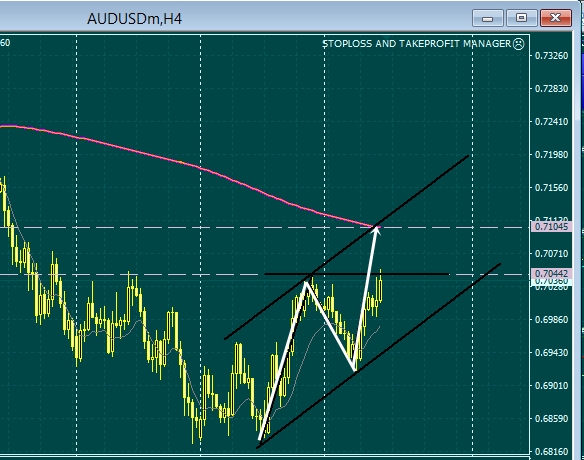Select the 0.71045 highlighted price label

pos(551,226)
